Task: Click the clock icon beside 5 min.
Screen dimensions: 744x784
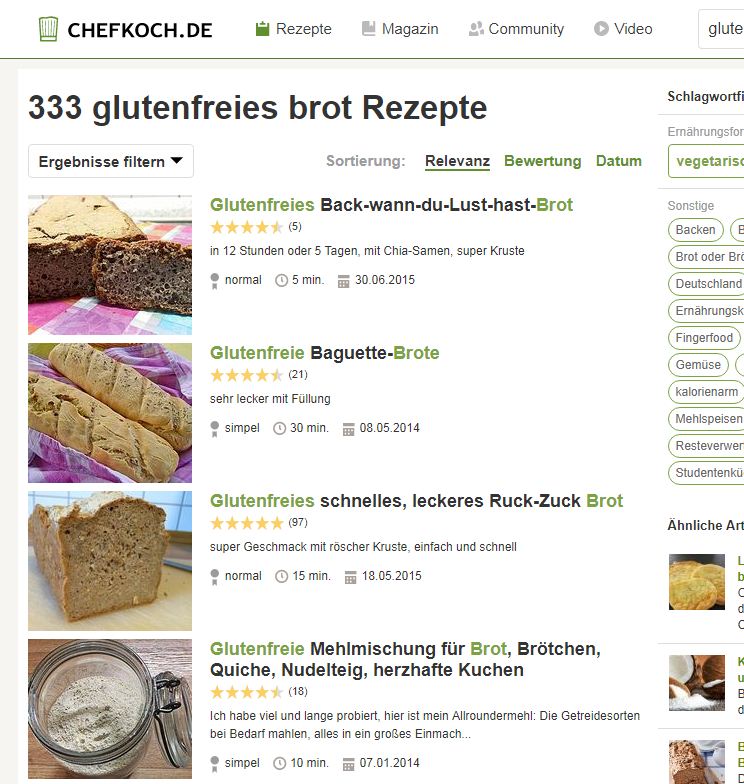Action: pos(282,280)
